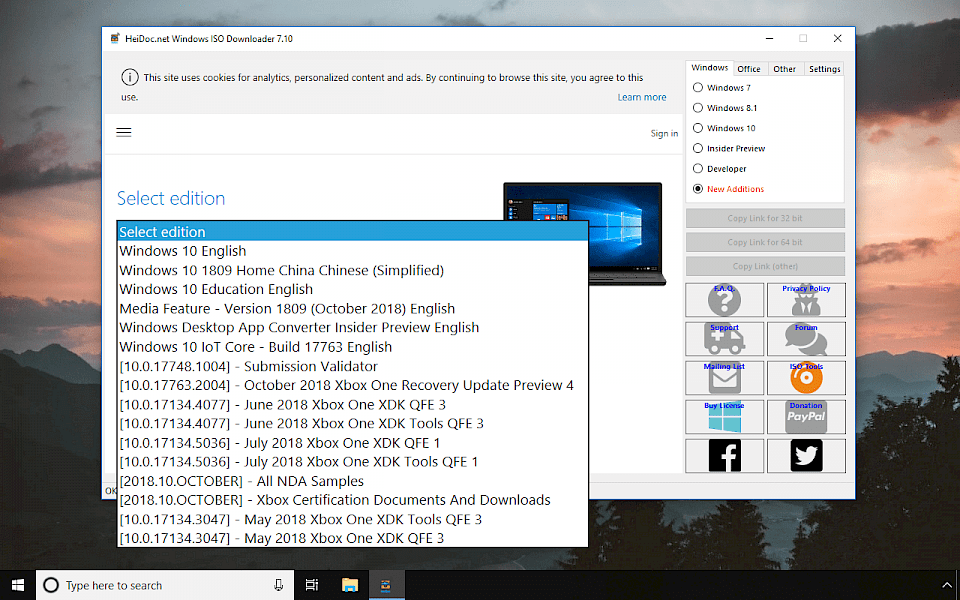Image resolution: width=960 pixels, height=600 pixels.
Task: Click the Buy License Windows logo icon
Action: click(724, 417)
